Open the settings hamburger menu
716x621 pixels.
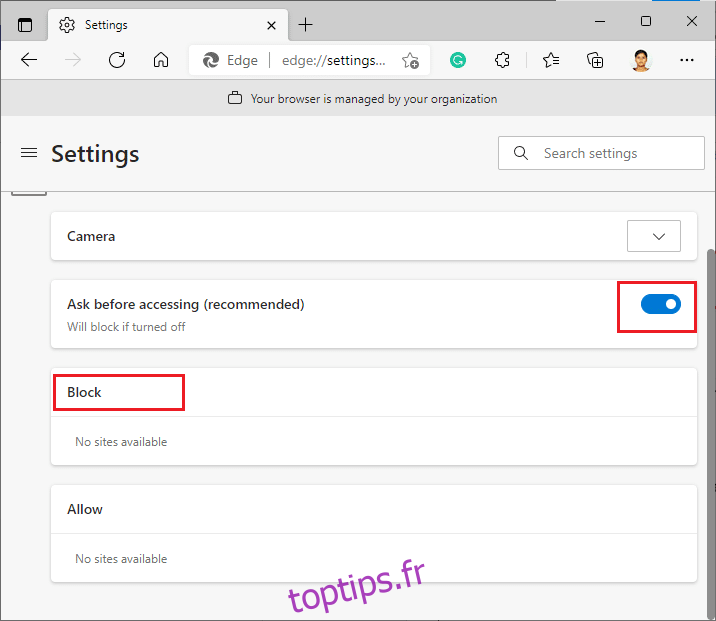pos(29,153)
